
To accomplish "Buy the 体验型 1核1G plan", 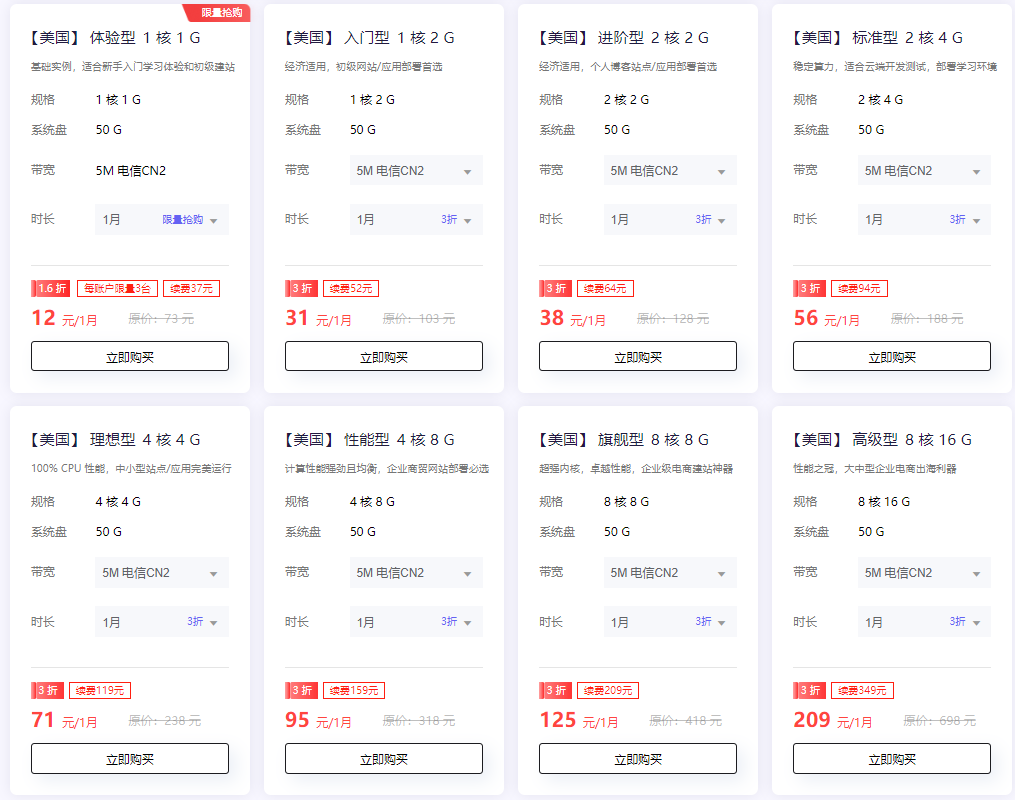I will [x=130, y=357].
